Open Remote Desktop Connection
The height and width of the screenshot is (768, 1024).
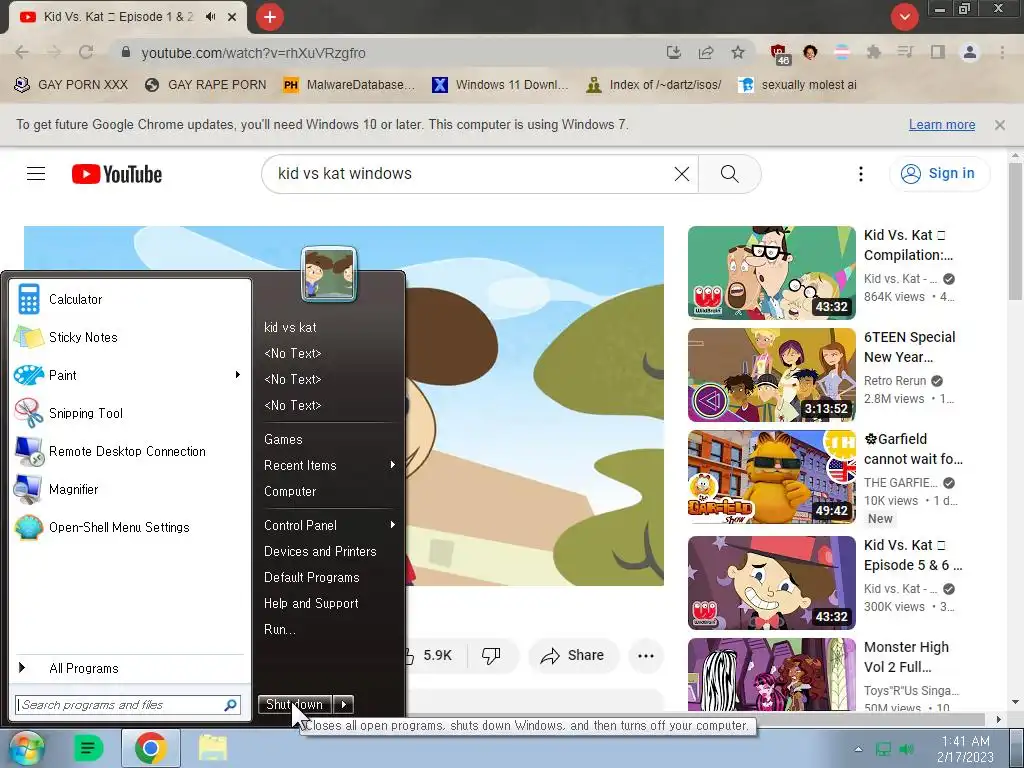click(129, 451)
